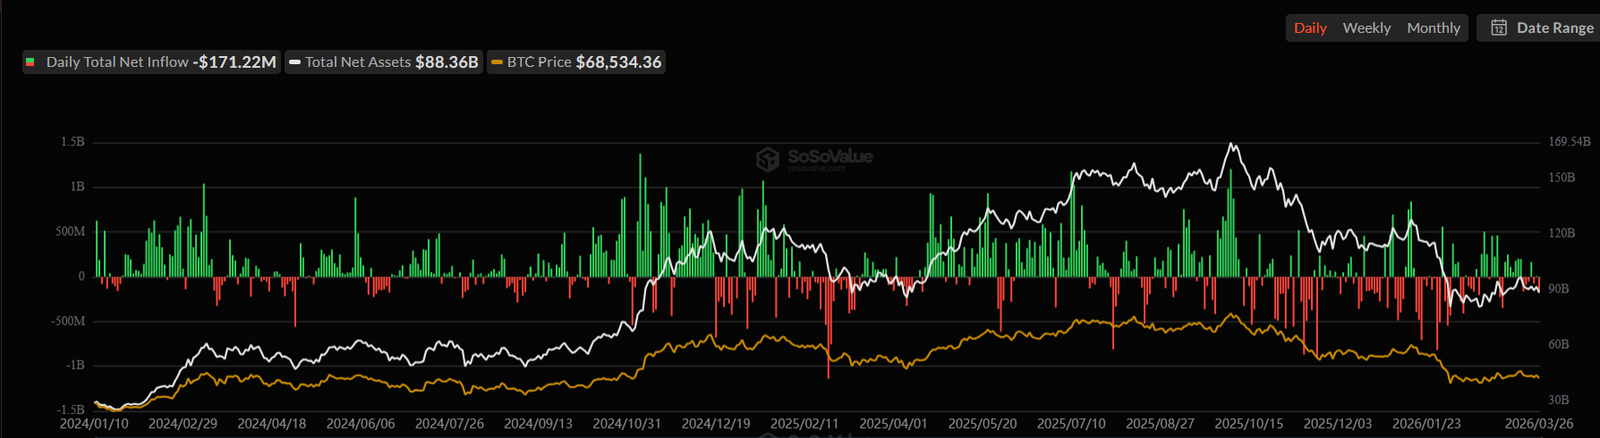Viewport: 1600px width, 438px height.
Task: Click the green-red Daily Net Inflow legend icon
Action: [x=30, y=62]
